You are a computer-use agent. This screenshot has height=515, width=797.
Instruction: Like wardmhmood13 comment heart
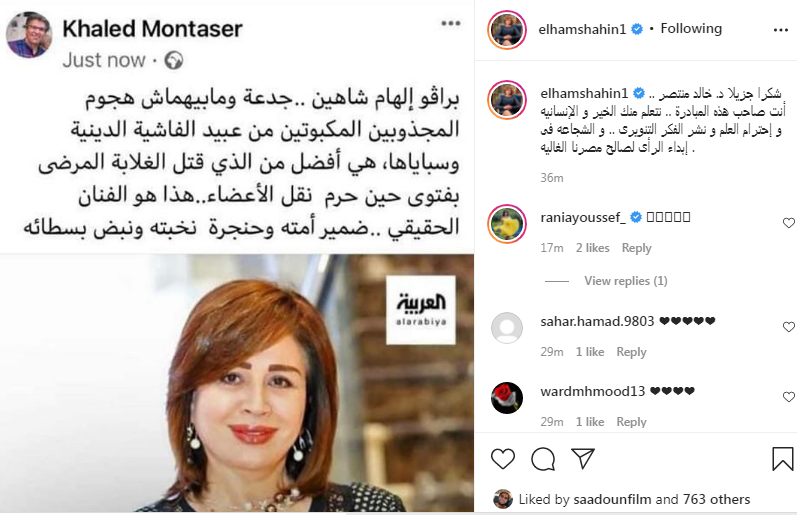(x=788, y=397)
